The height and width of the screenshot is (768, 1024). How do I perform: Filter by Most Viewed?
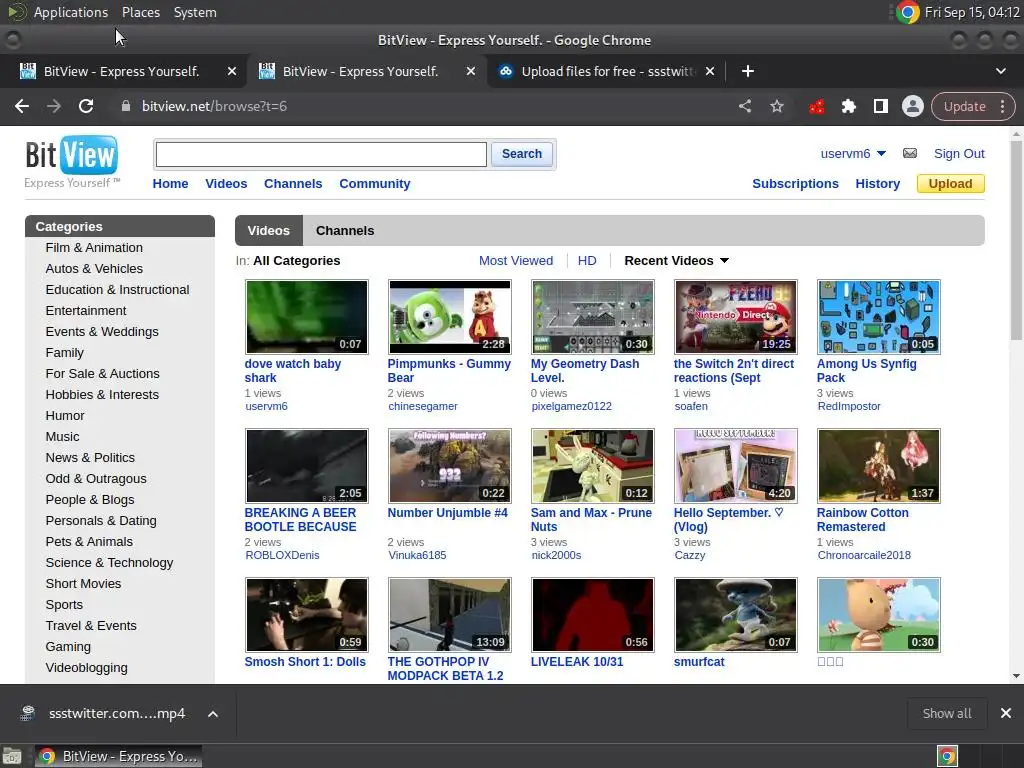pyautogui.click(x=516, y=261)
